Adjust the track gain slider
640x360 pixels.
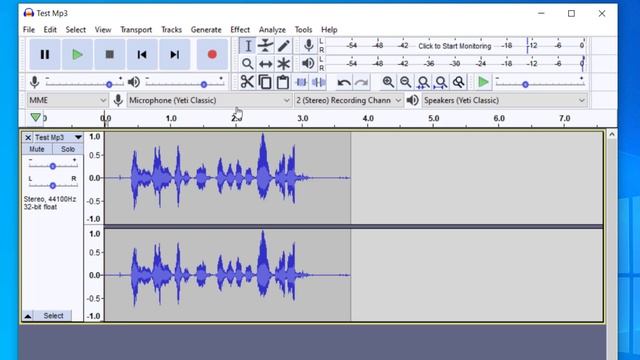(x=52, y=165)
